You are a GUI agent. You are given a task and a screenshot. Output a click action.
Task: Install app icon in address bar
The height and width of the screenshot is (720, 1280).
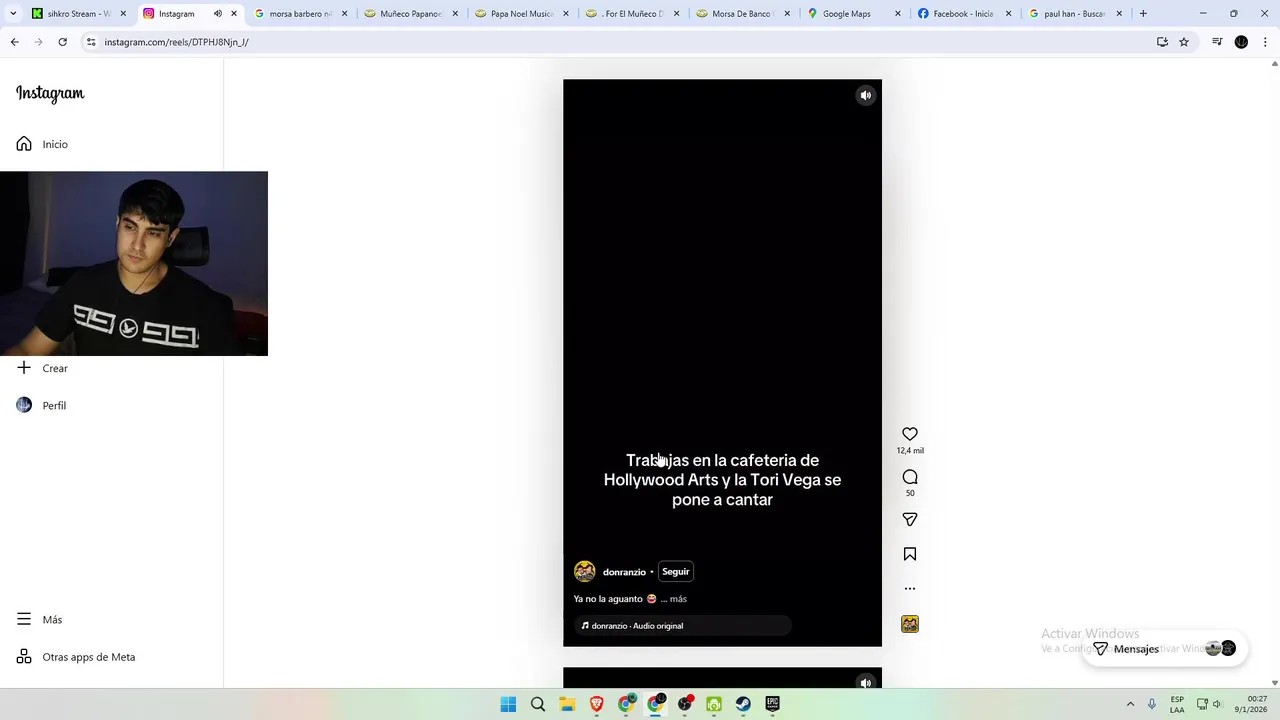pos(1162,42)
